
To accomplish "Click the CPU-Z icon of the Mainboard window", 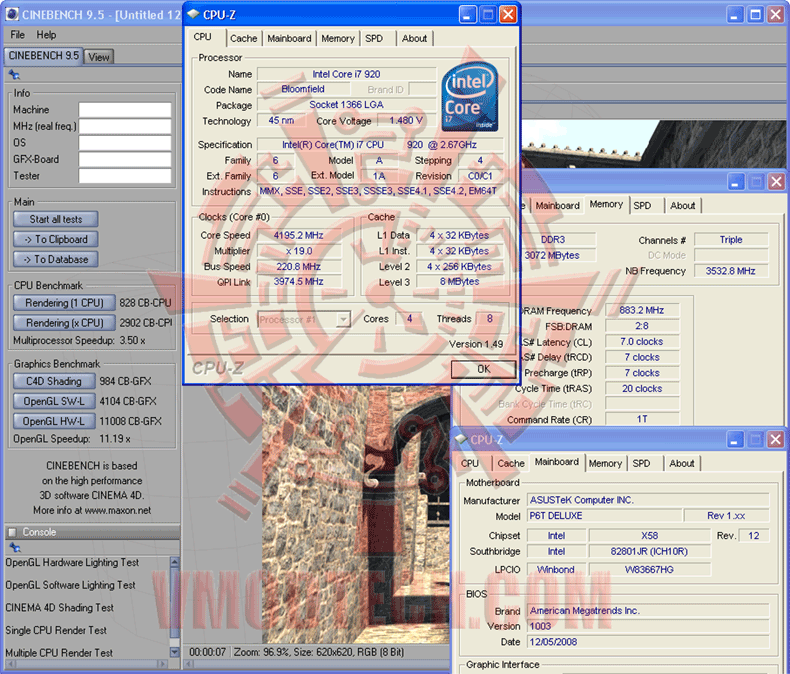I will [461, 439].
